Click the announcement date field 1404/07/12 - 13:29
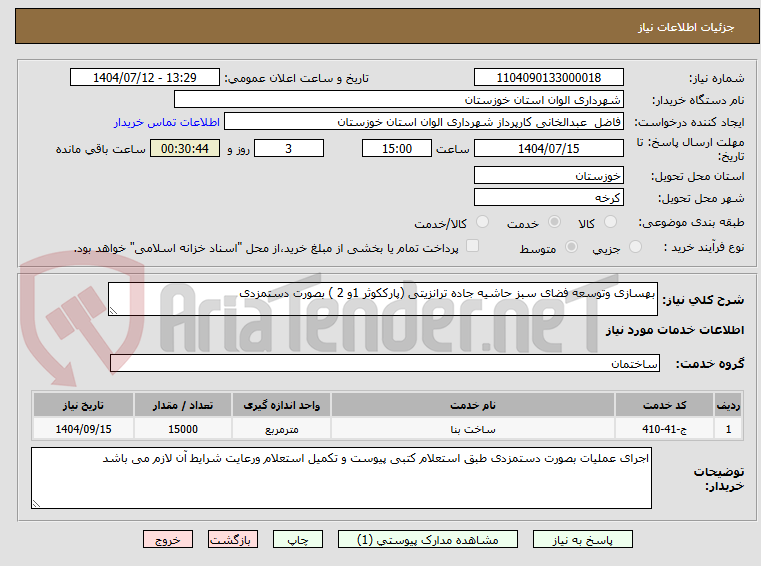The image size is (761, 566). tap(145, 78)
